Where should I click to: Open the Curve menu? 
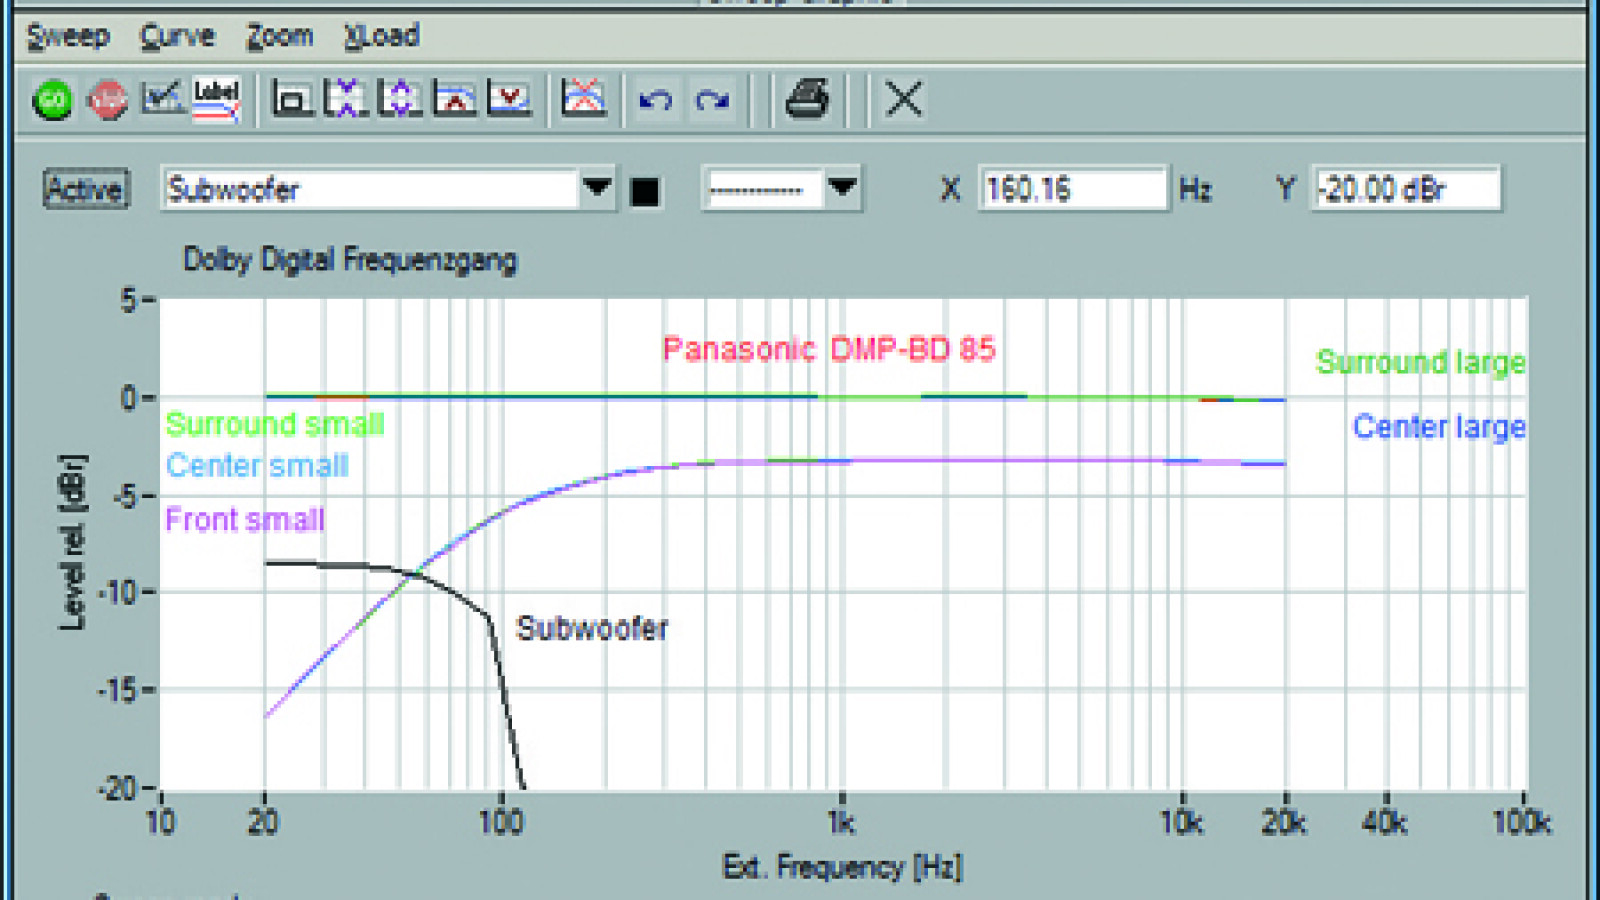coord(178,36)
